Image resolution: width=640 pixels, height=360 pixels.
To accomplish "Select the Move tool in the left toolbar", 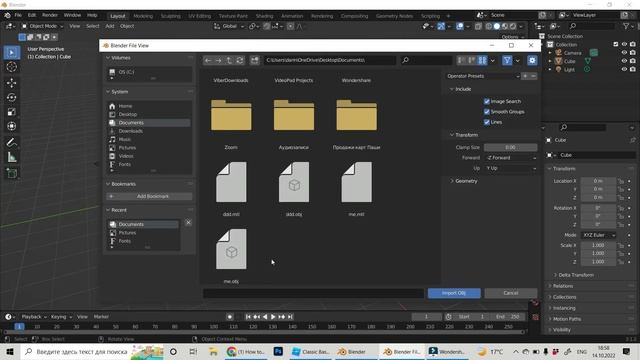I will [11, 83].
